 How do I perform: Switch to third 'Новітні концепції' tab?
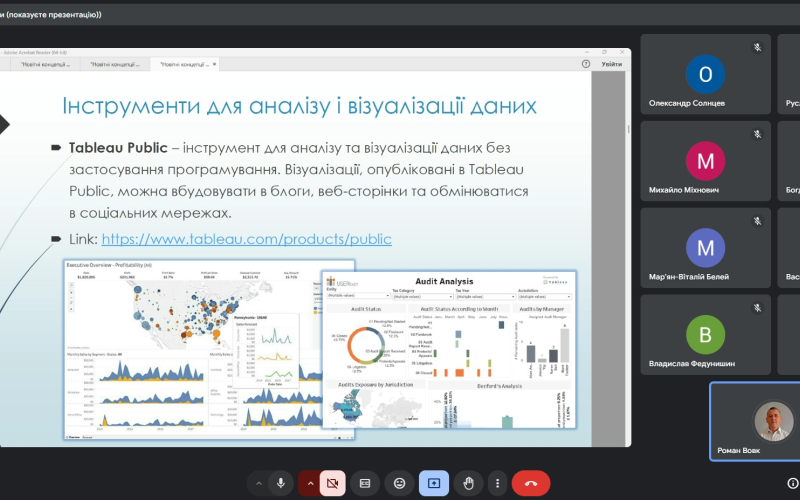click(184, 64)
